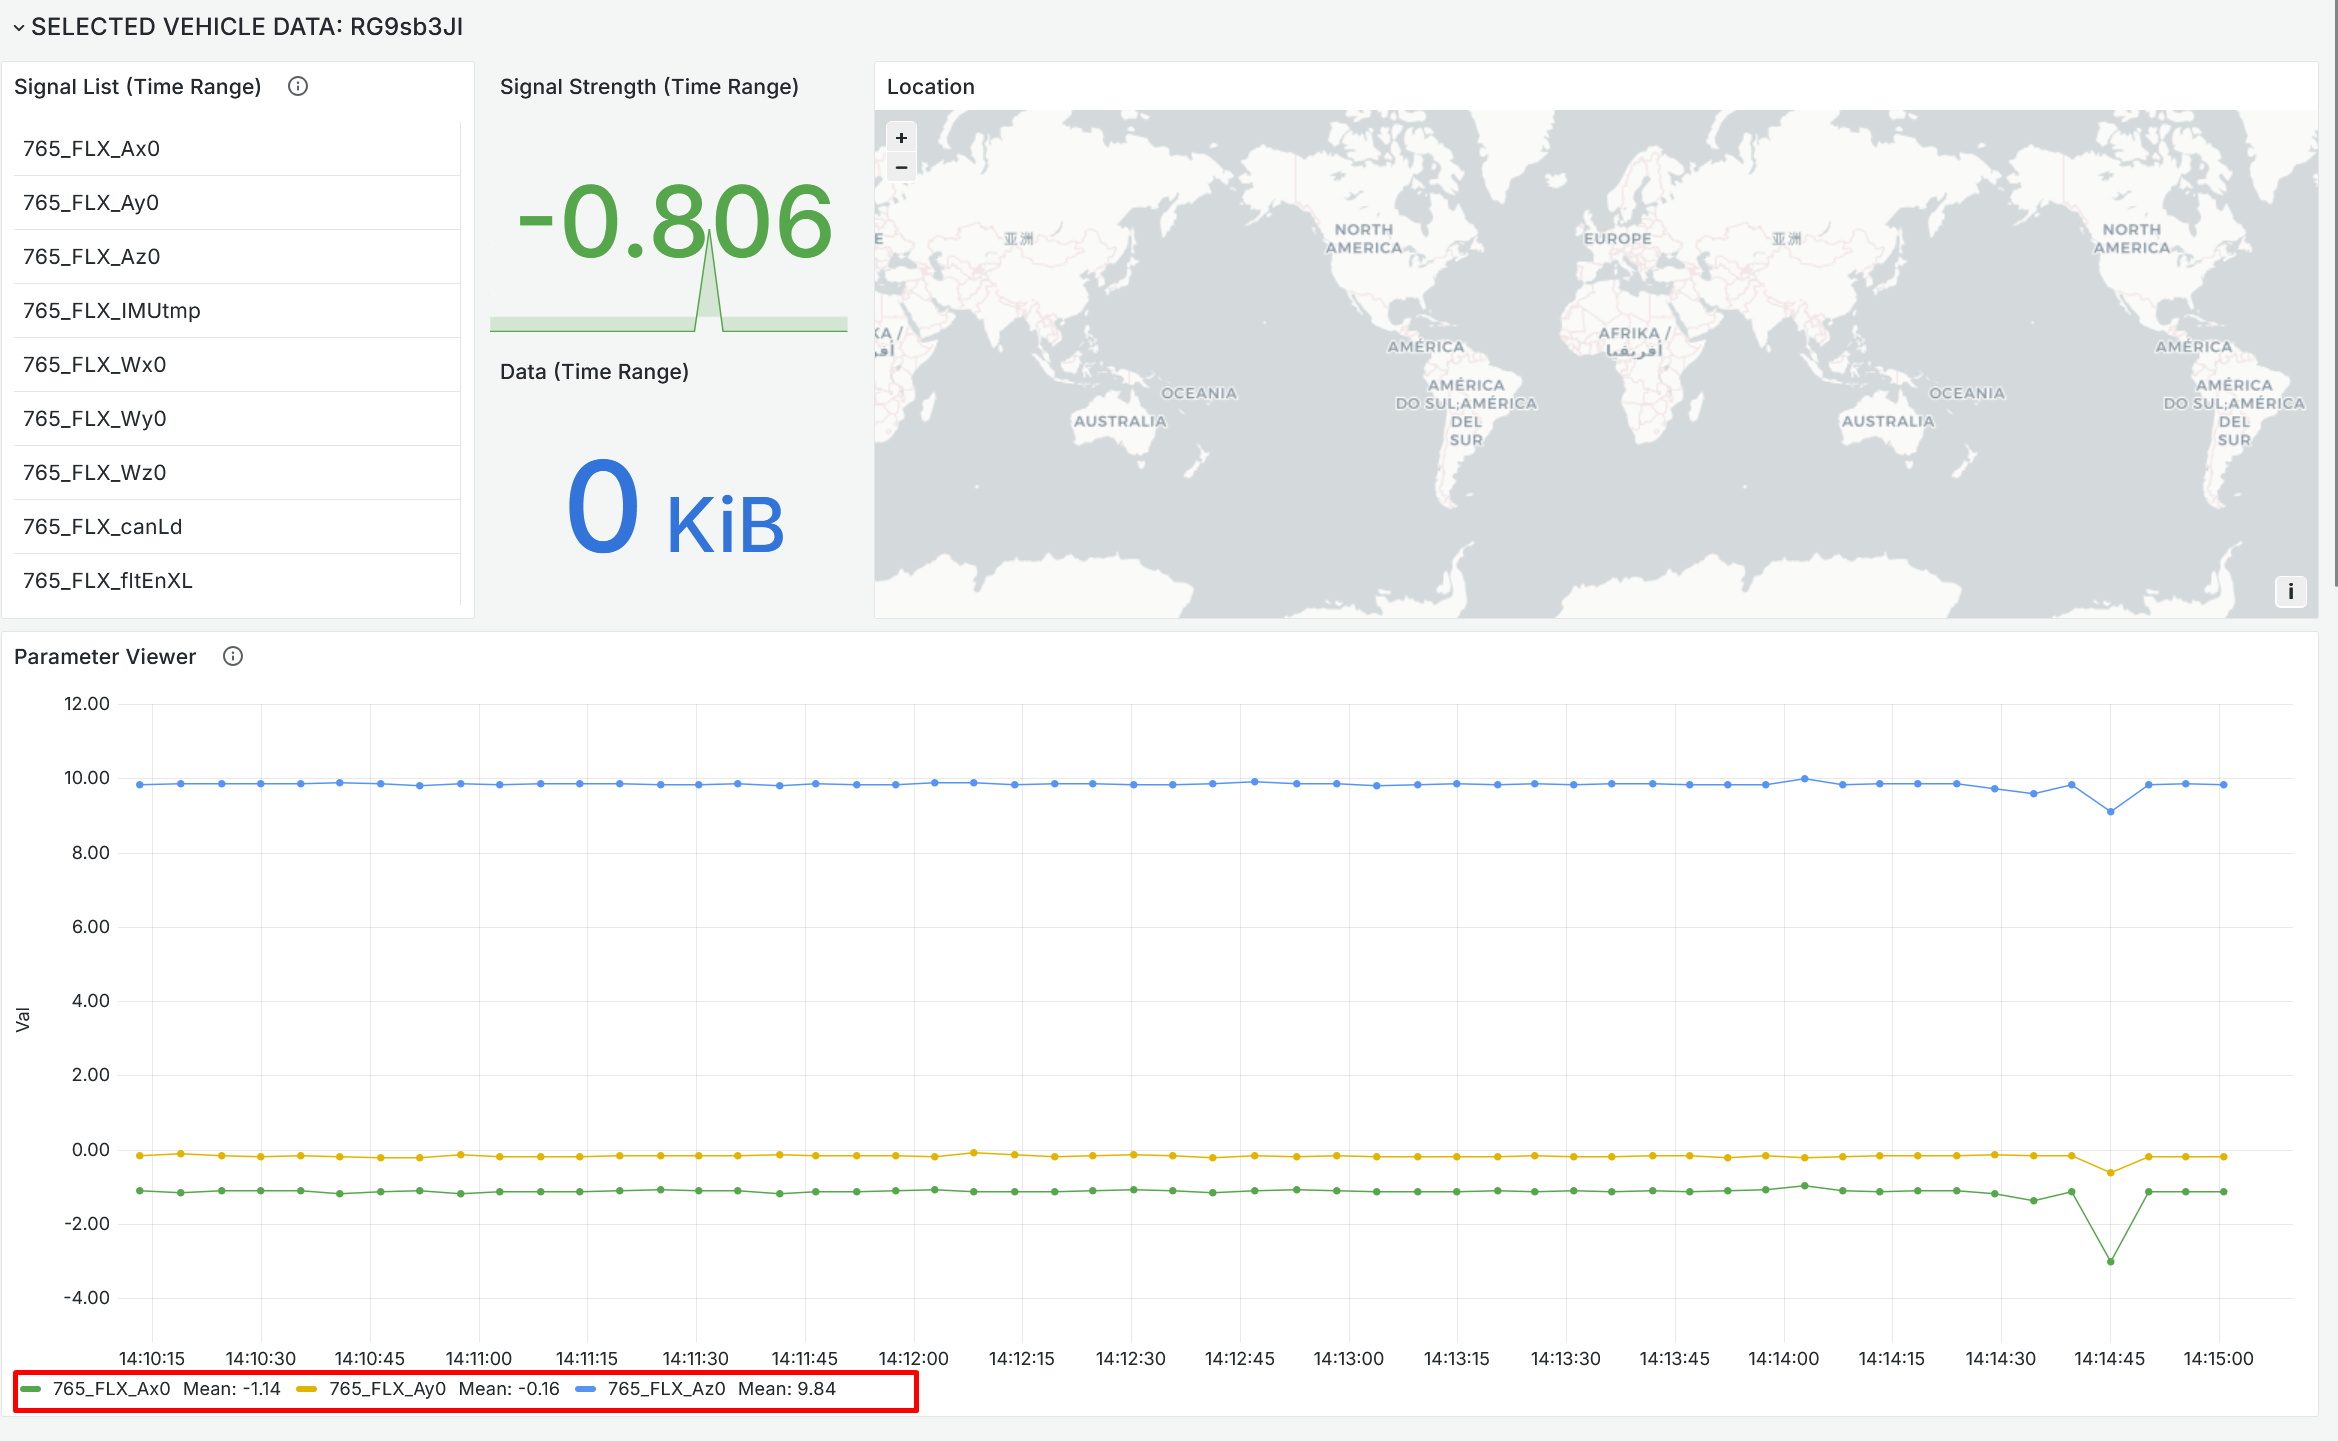Click the Ax0 dip point near 14:14:45

pyautogui.click(x=2110, y=1262)
